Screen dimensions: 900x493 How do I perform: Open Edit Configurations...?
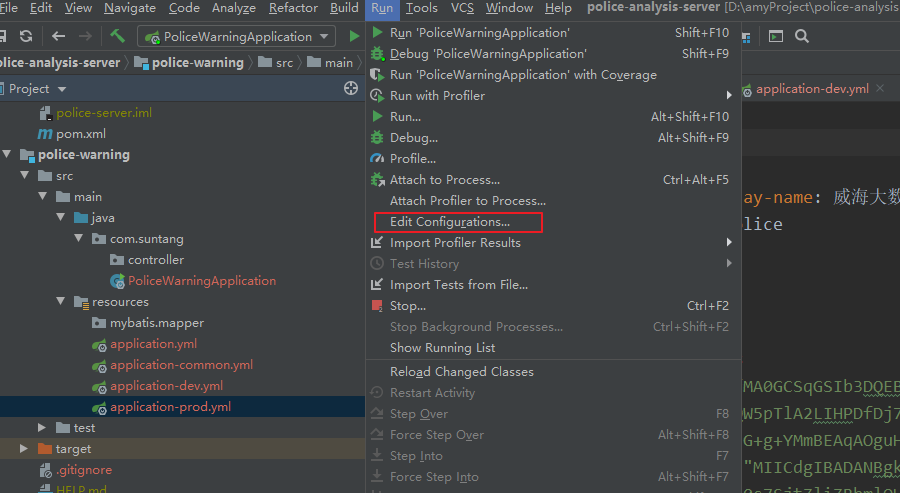pyautogui.click(x=552, y=222)
